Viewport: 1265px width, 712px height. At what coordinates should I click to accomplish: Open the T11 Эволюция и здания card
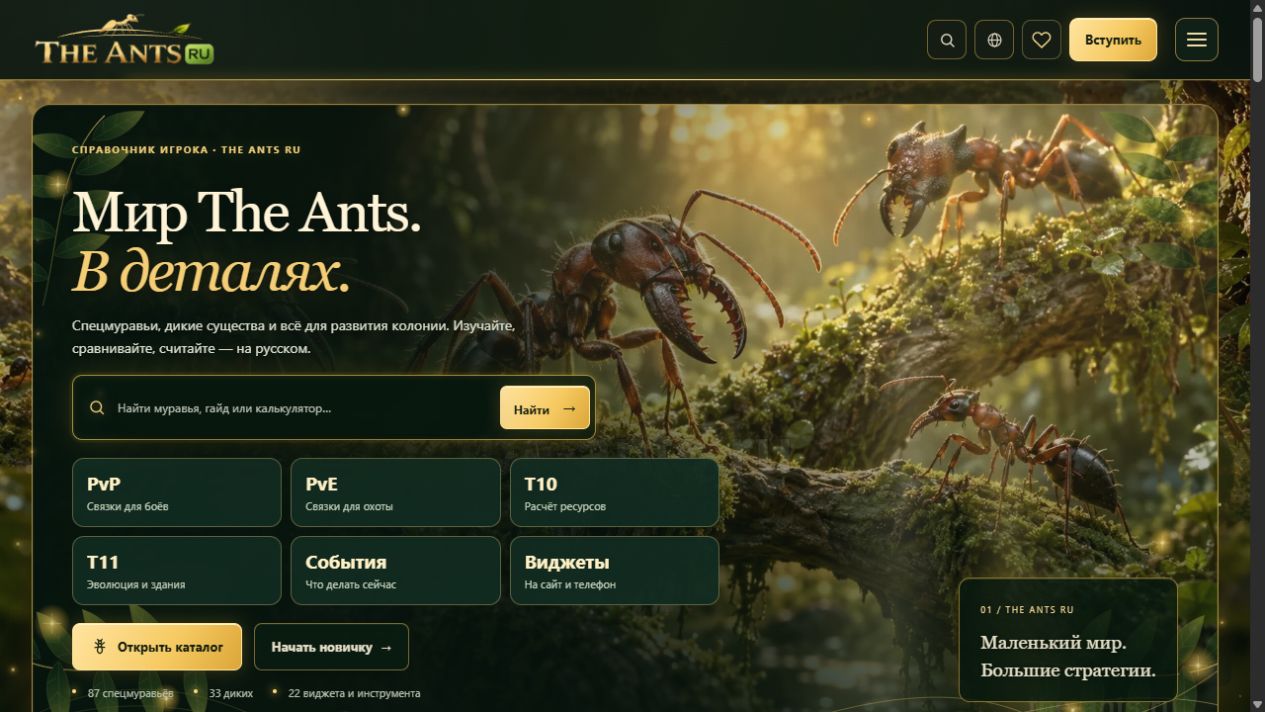(176, 570)
